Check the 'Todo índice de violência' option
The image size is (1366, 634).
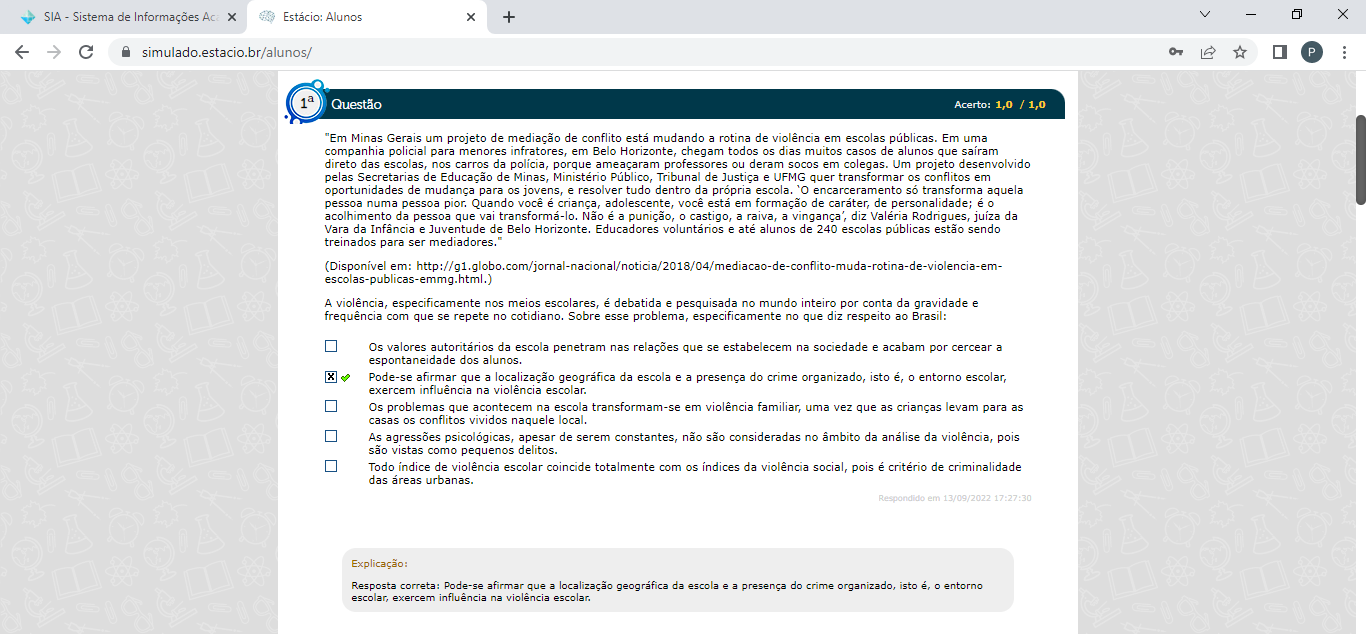(x=331, y=467)
